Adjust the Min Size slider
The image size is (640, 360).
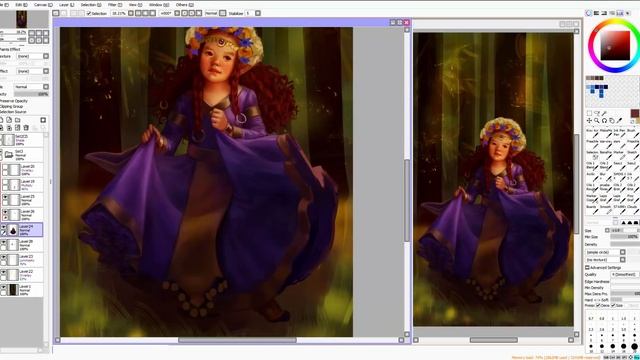625,237
